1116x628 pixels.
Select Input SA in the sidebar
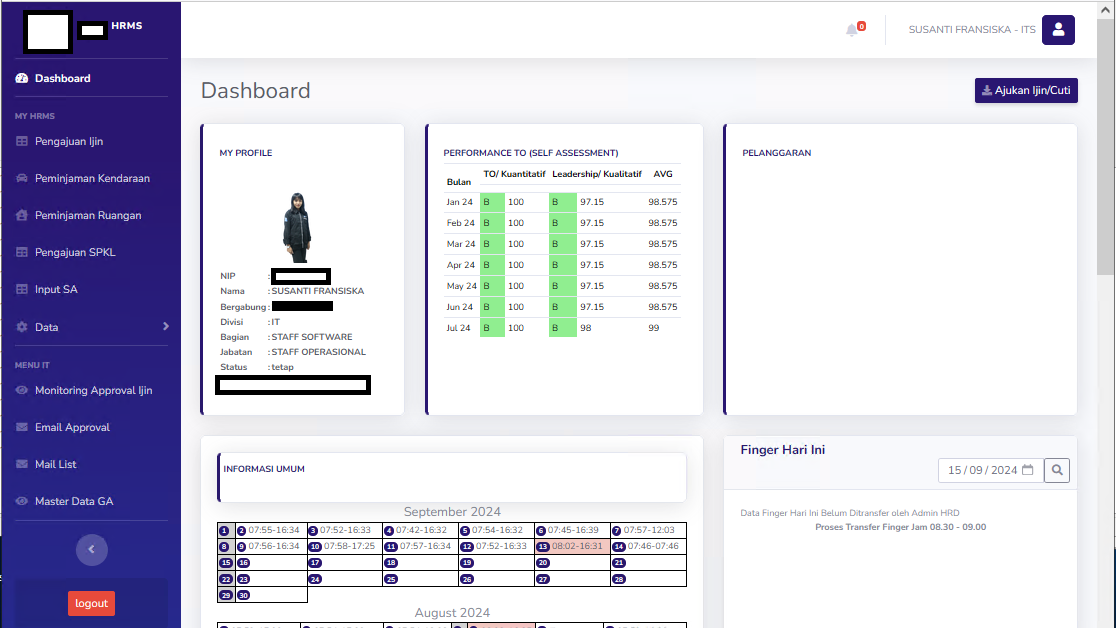56,289
